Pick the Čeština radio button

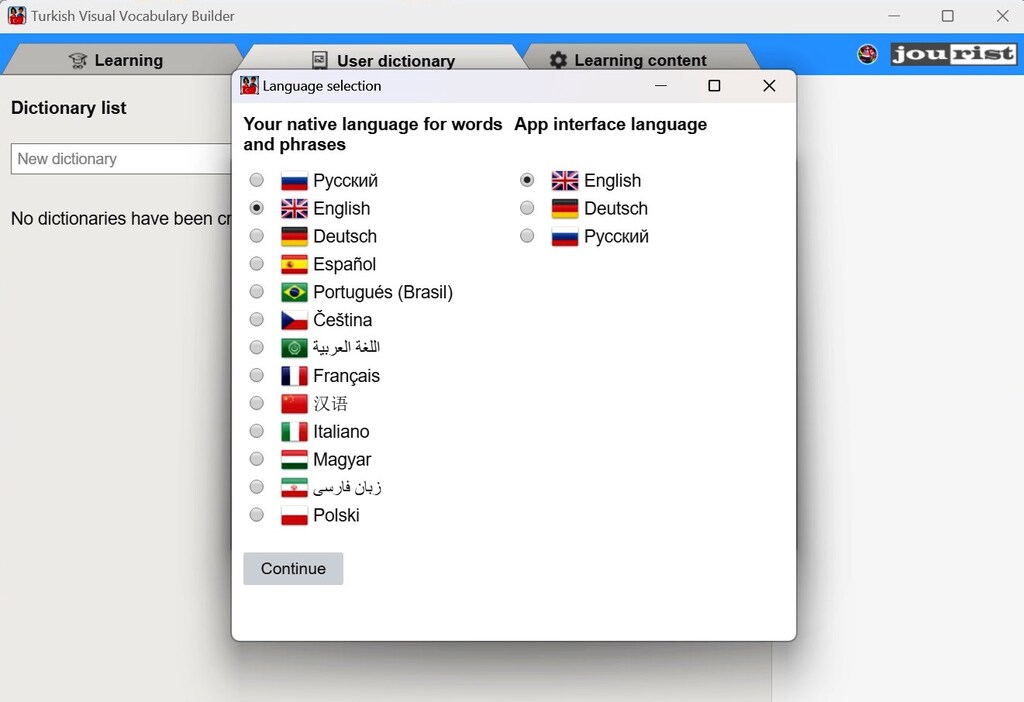tap(257, 319)
